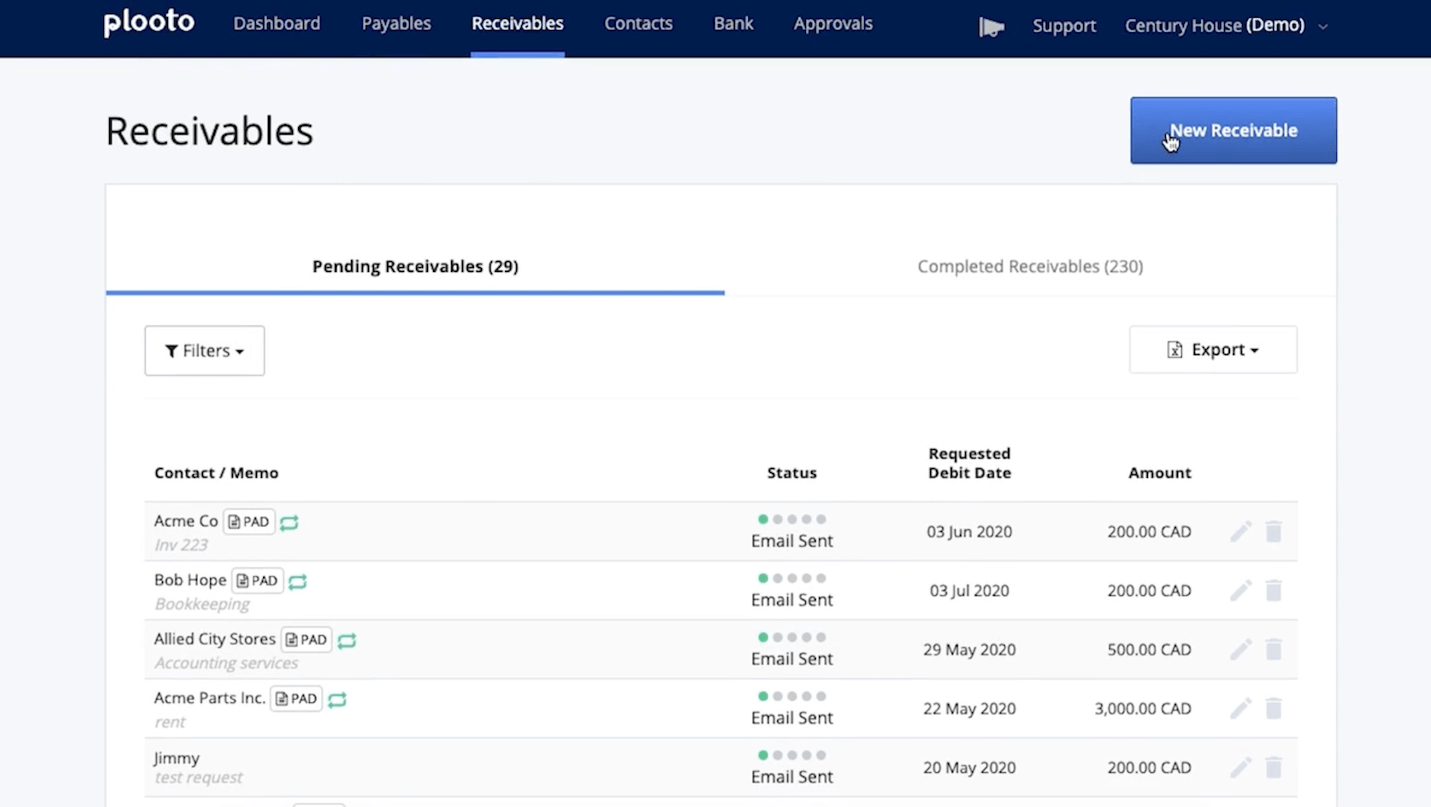Open the Contacts section
This screenshot has height=807, width=1431.
pos(638,23)
